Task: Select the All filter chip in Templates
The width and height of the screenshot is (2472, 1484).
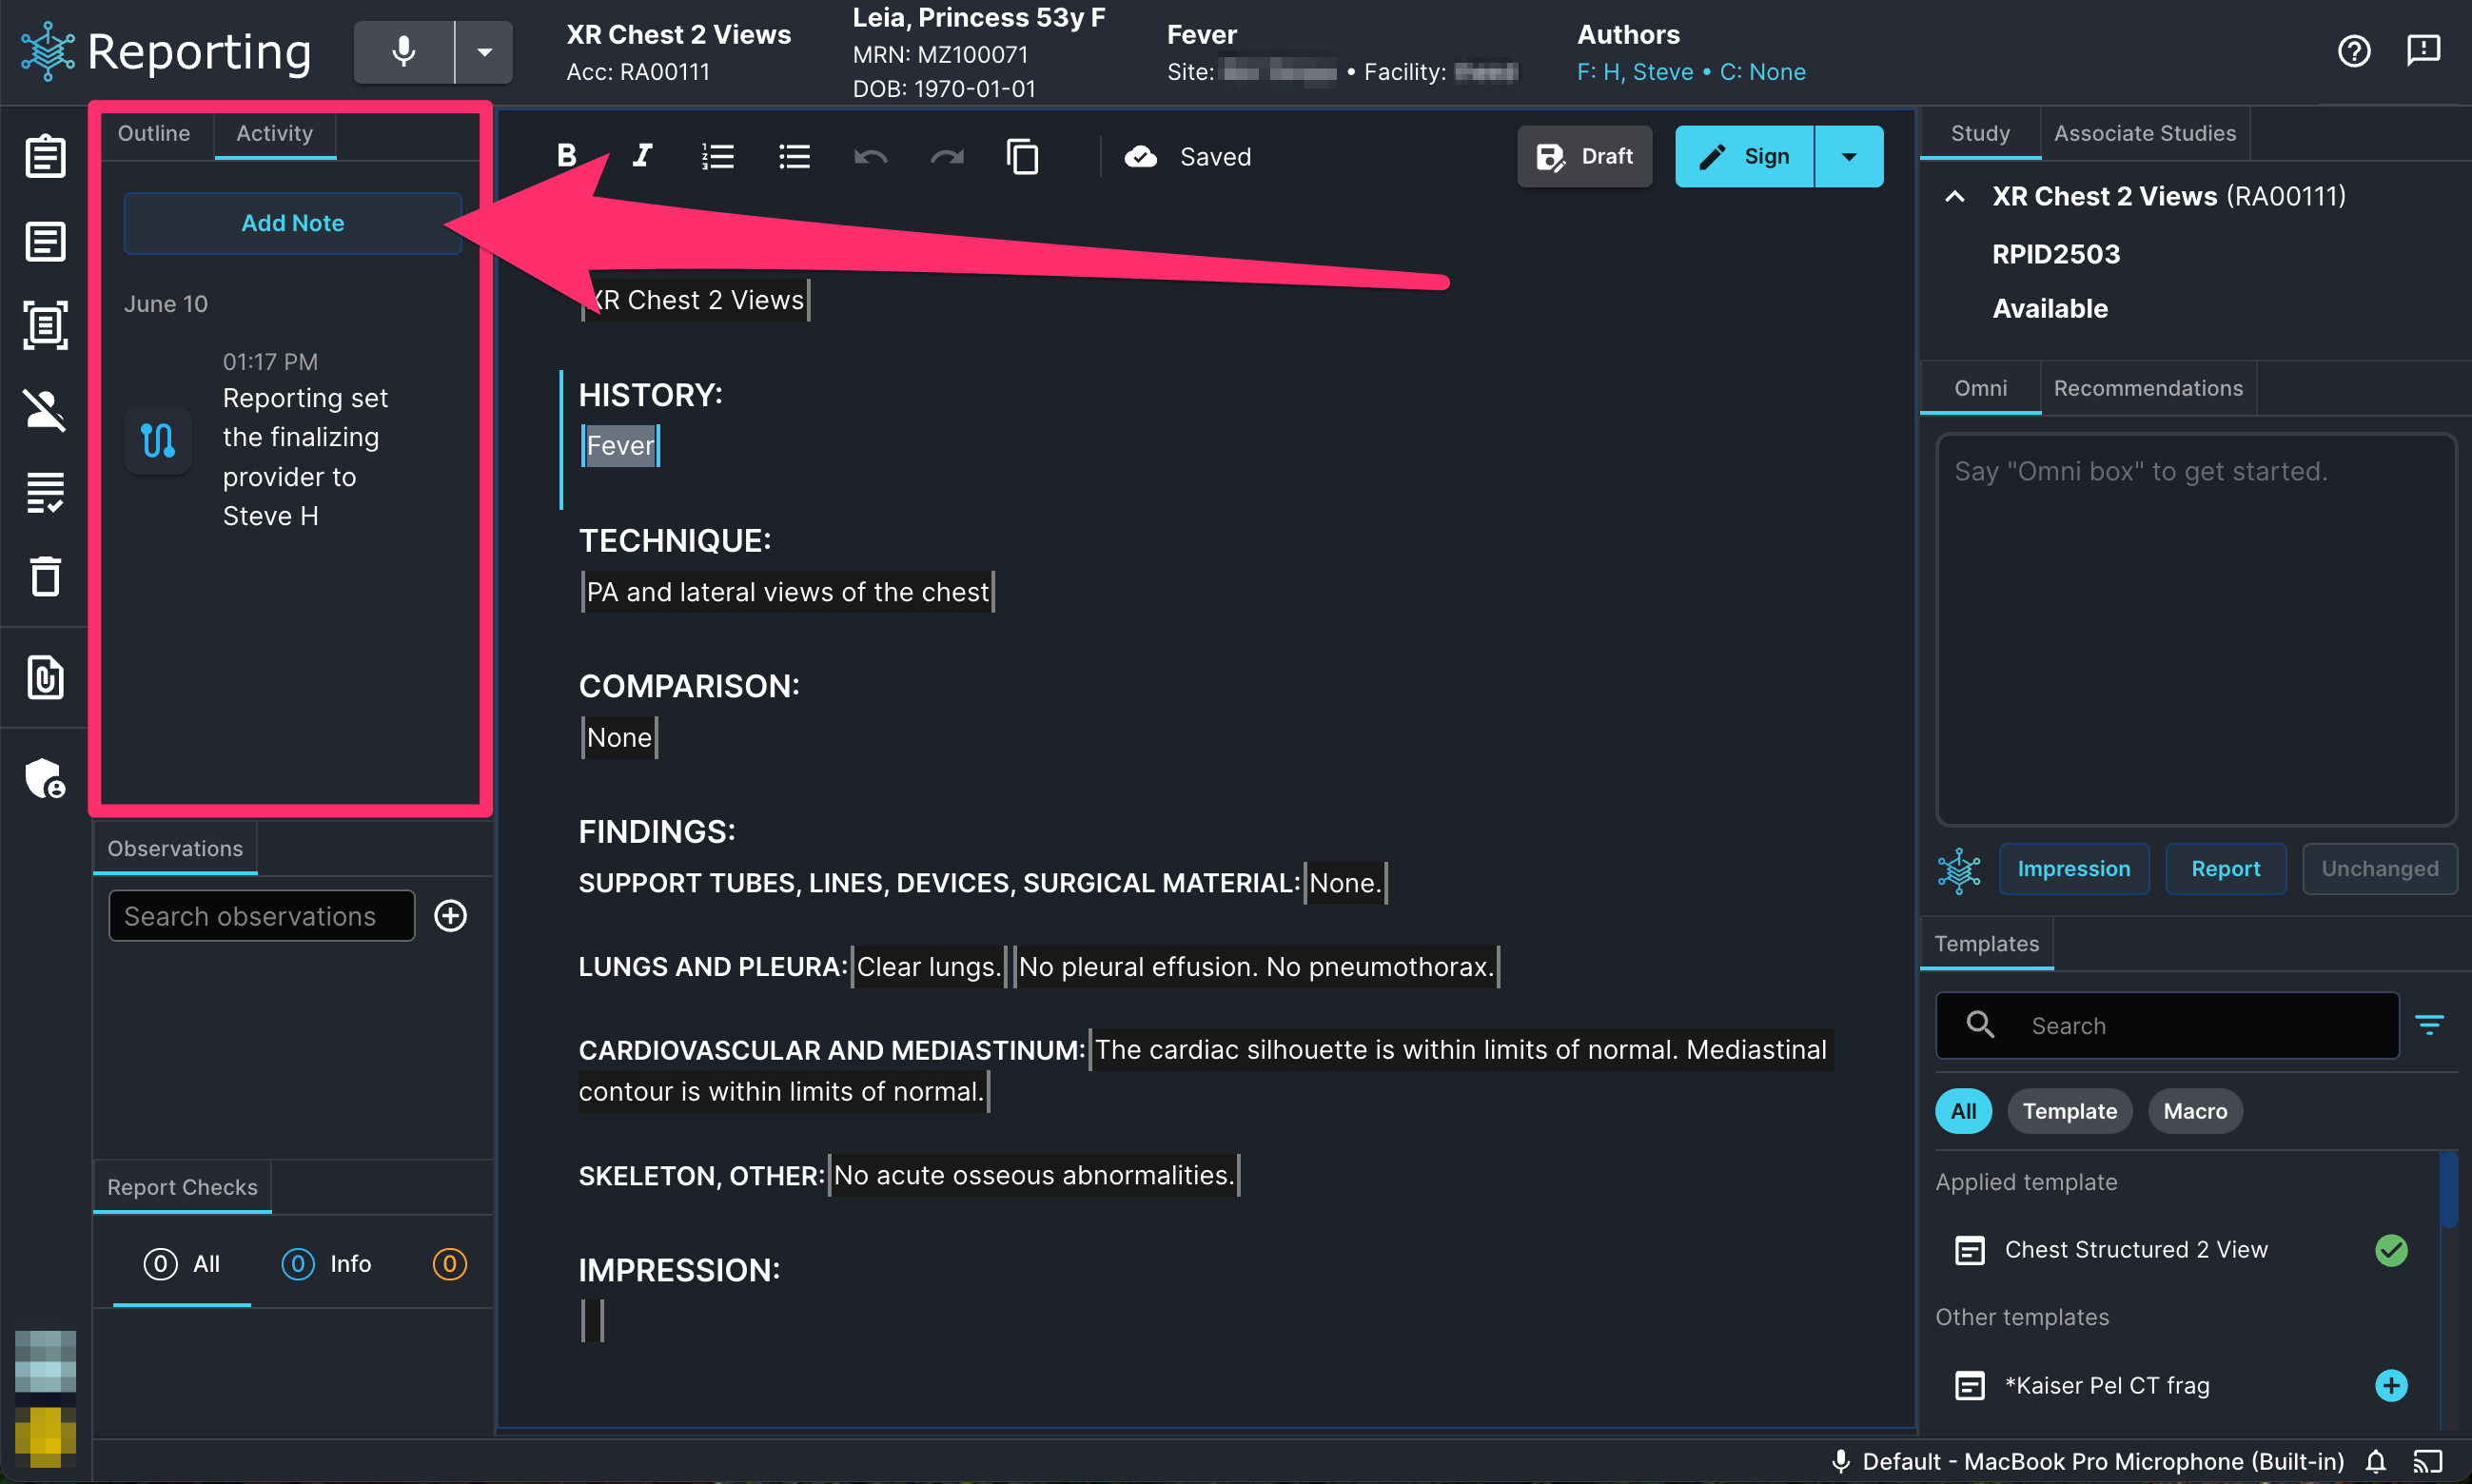Action: click(1963, 1111)
